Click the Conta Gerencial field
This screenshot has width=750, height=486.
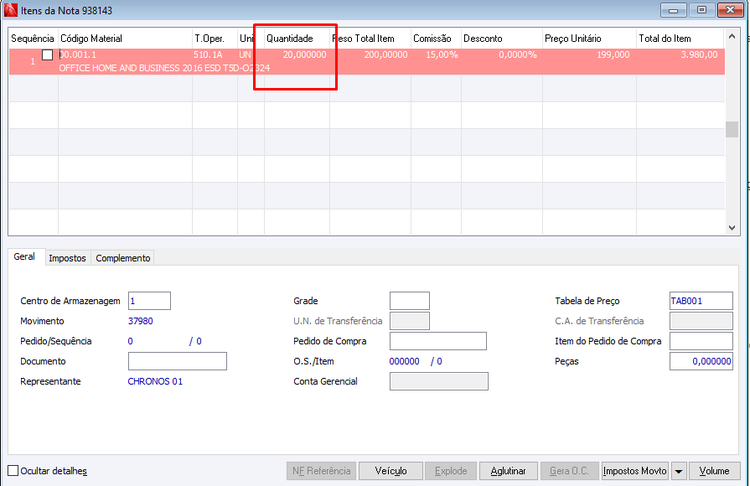(439, 381)
